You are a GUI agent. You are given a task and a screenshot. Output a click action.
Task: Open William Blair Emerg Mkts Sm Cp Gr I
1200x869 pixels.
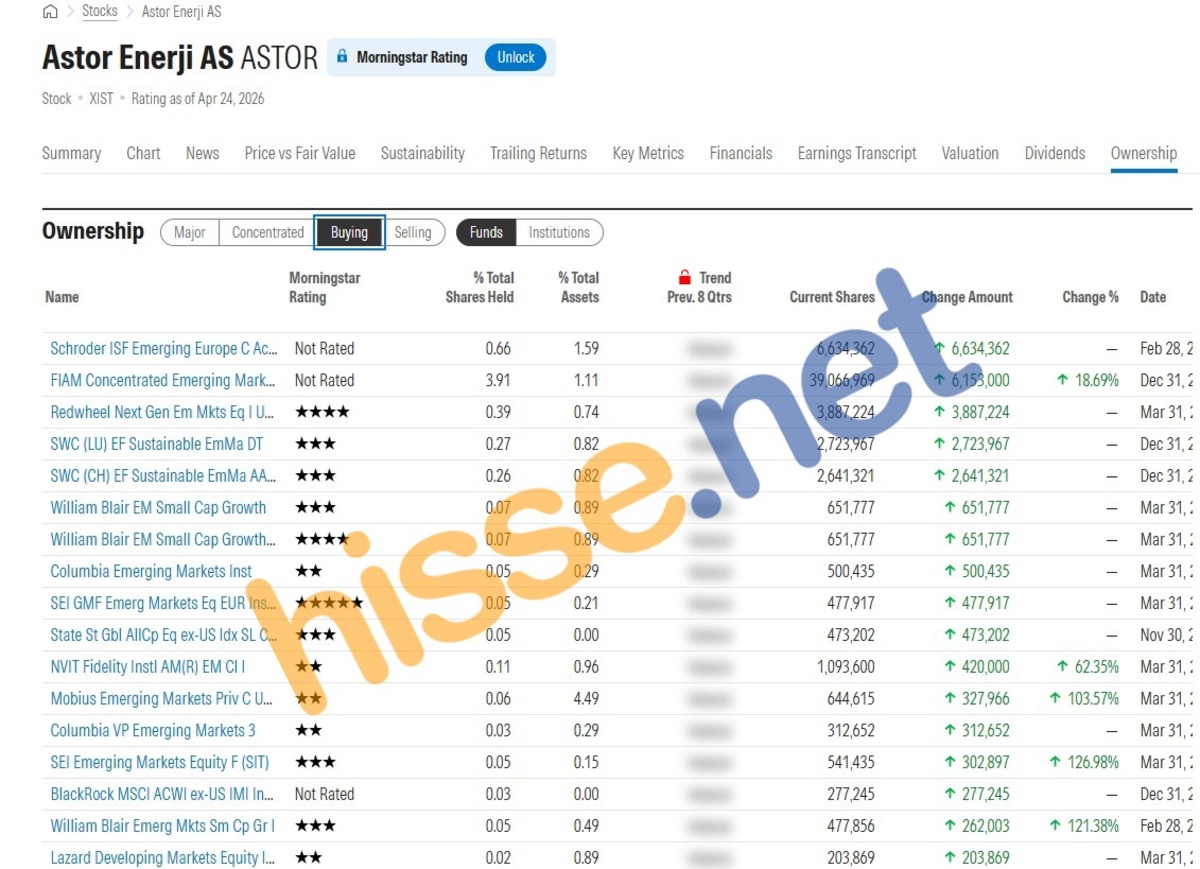coord(163,826)
